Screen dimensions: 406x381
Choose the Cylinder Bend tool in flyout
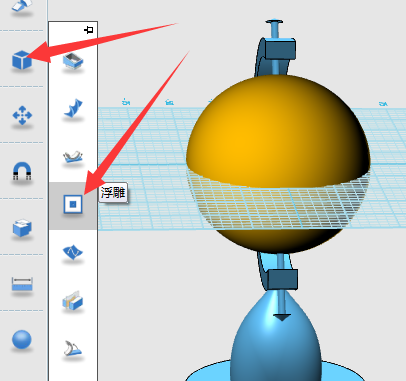point(73,348)
